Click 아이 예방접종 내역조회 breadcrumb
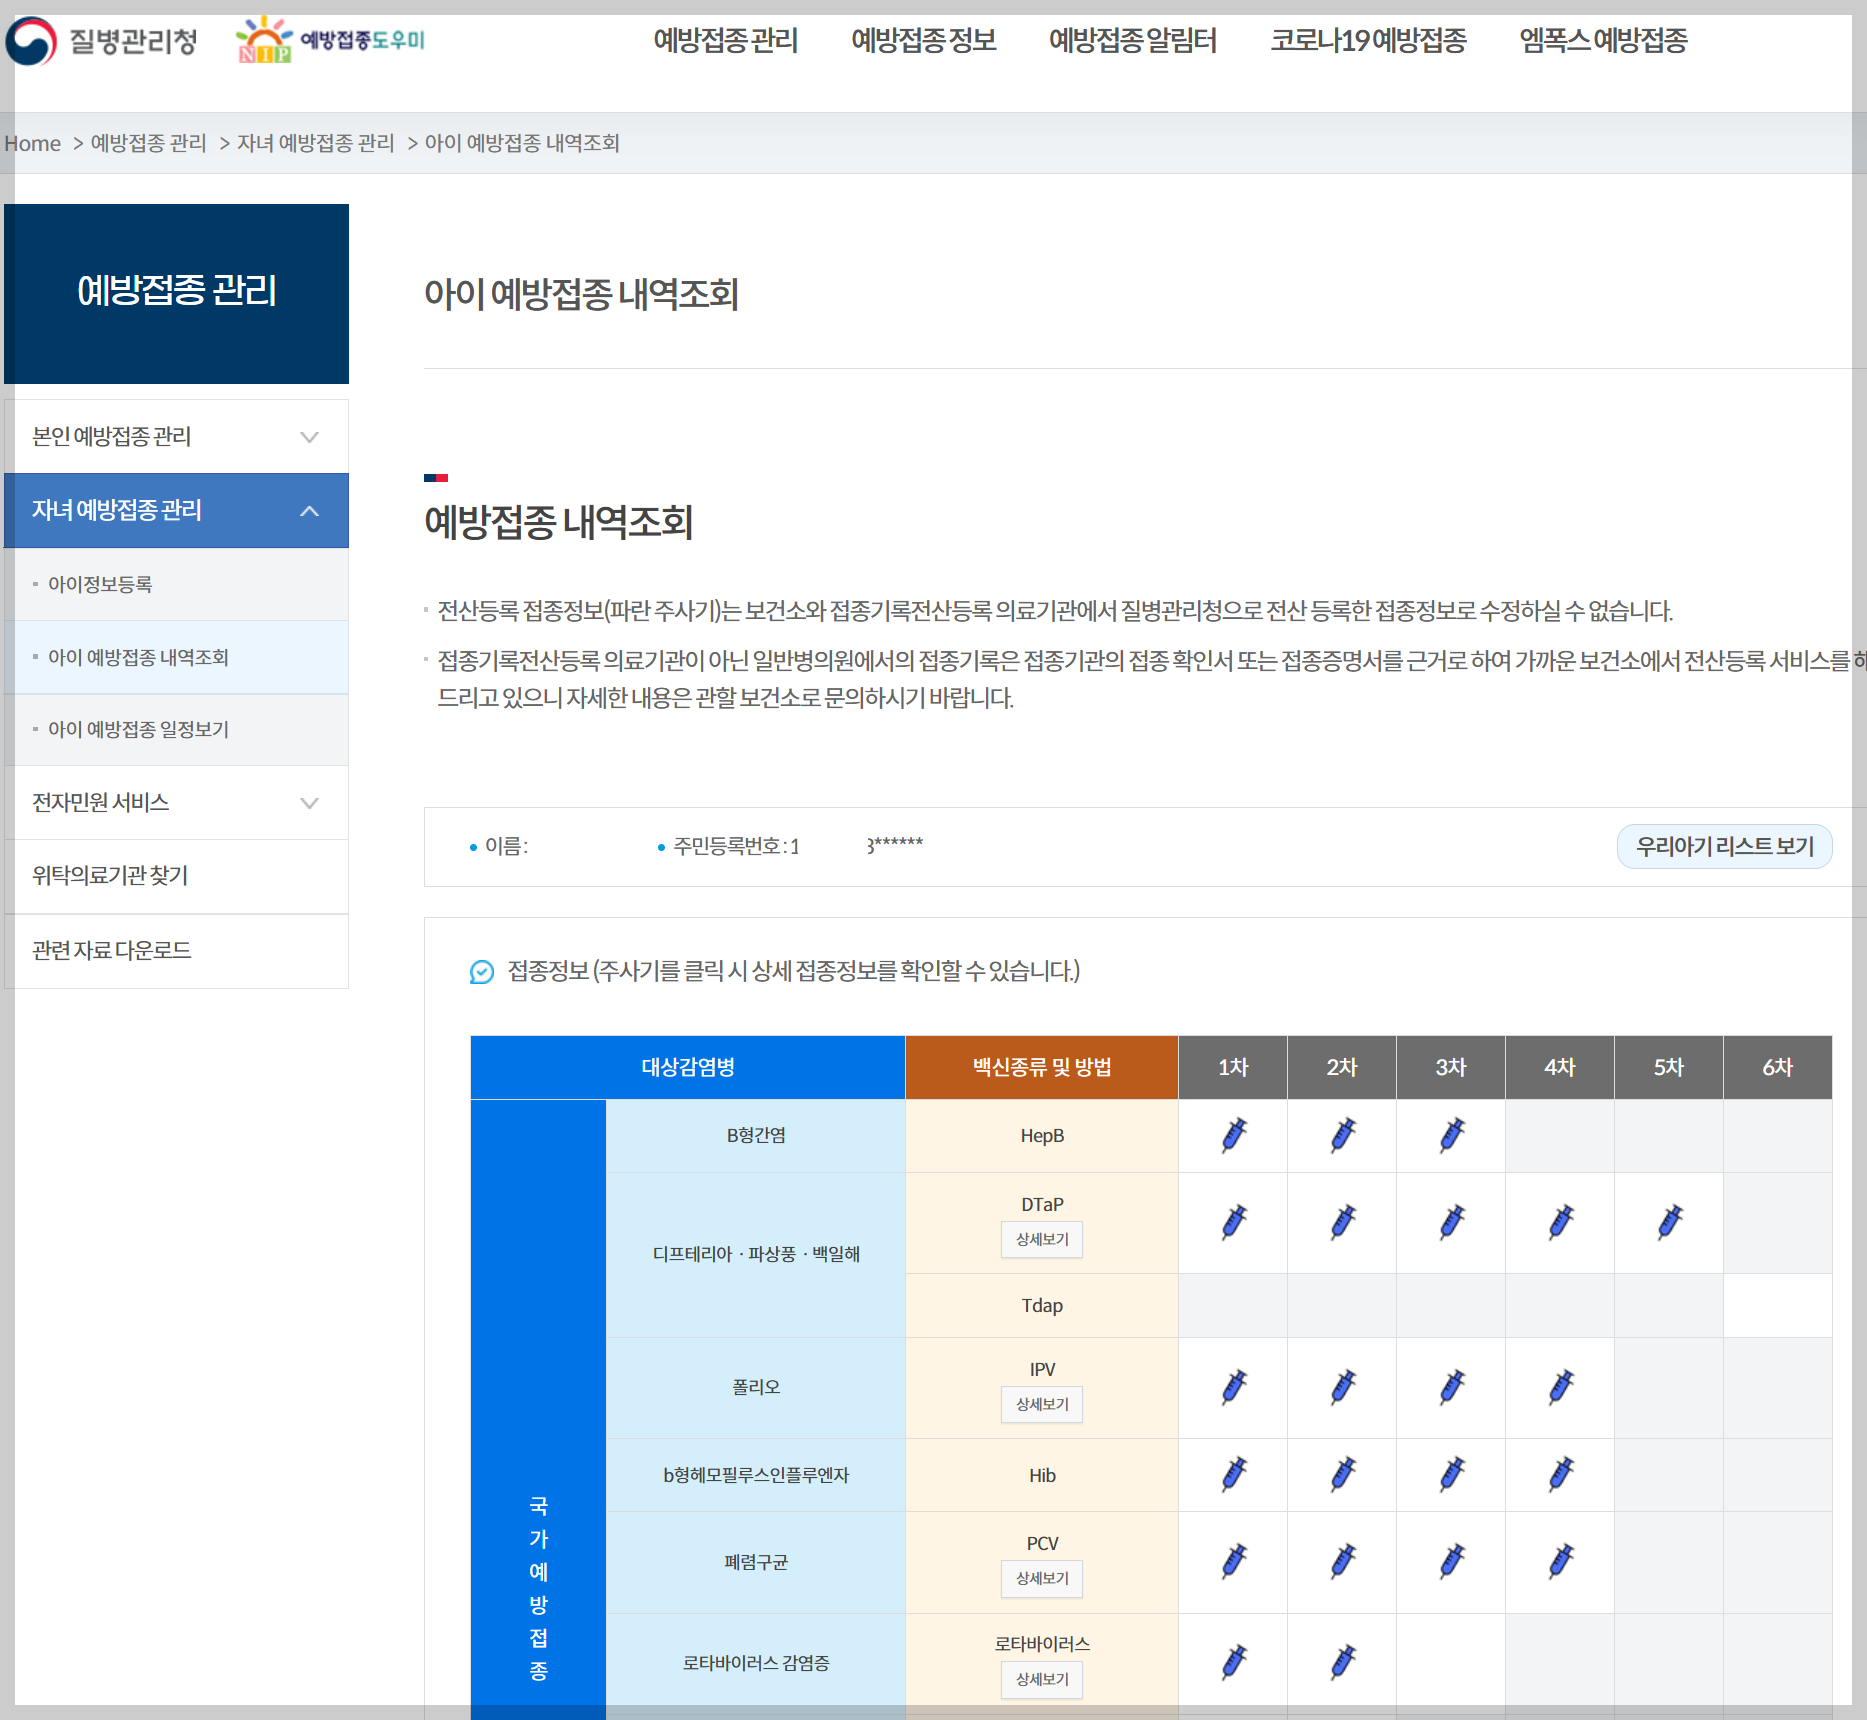Image resolution: width=1867 pixels, height=1720 pixels. coord(522,143)
